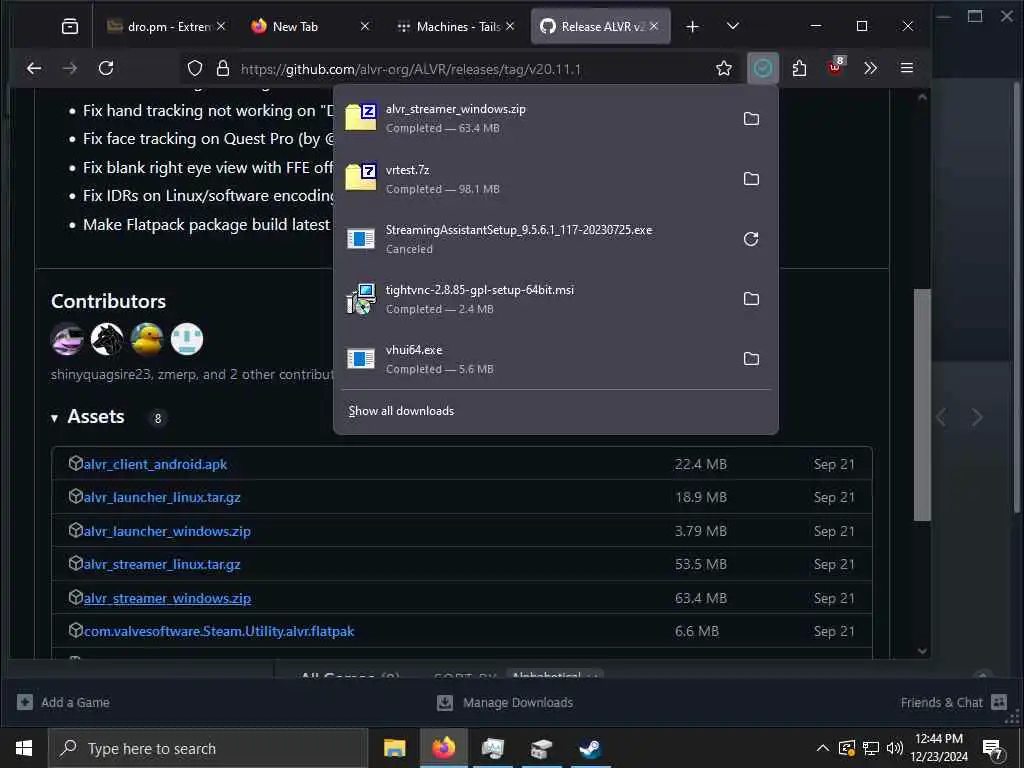Image resolution: width=1024 pixels, height=768 pixels.
Task: Click the site security padlock icon
Action: 223,69
